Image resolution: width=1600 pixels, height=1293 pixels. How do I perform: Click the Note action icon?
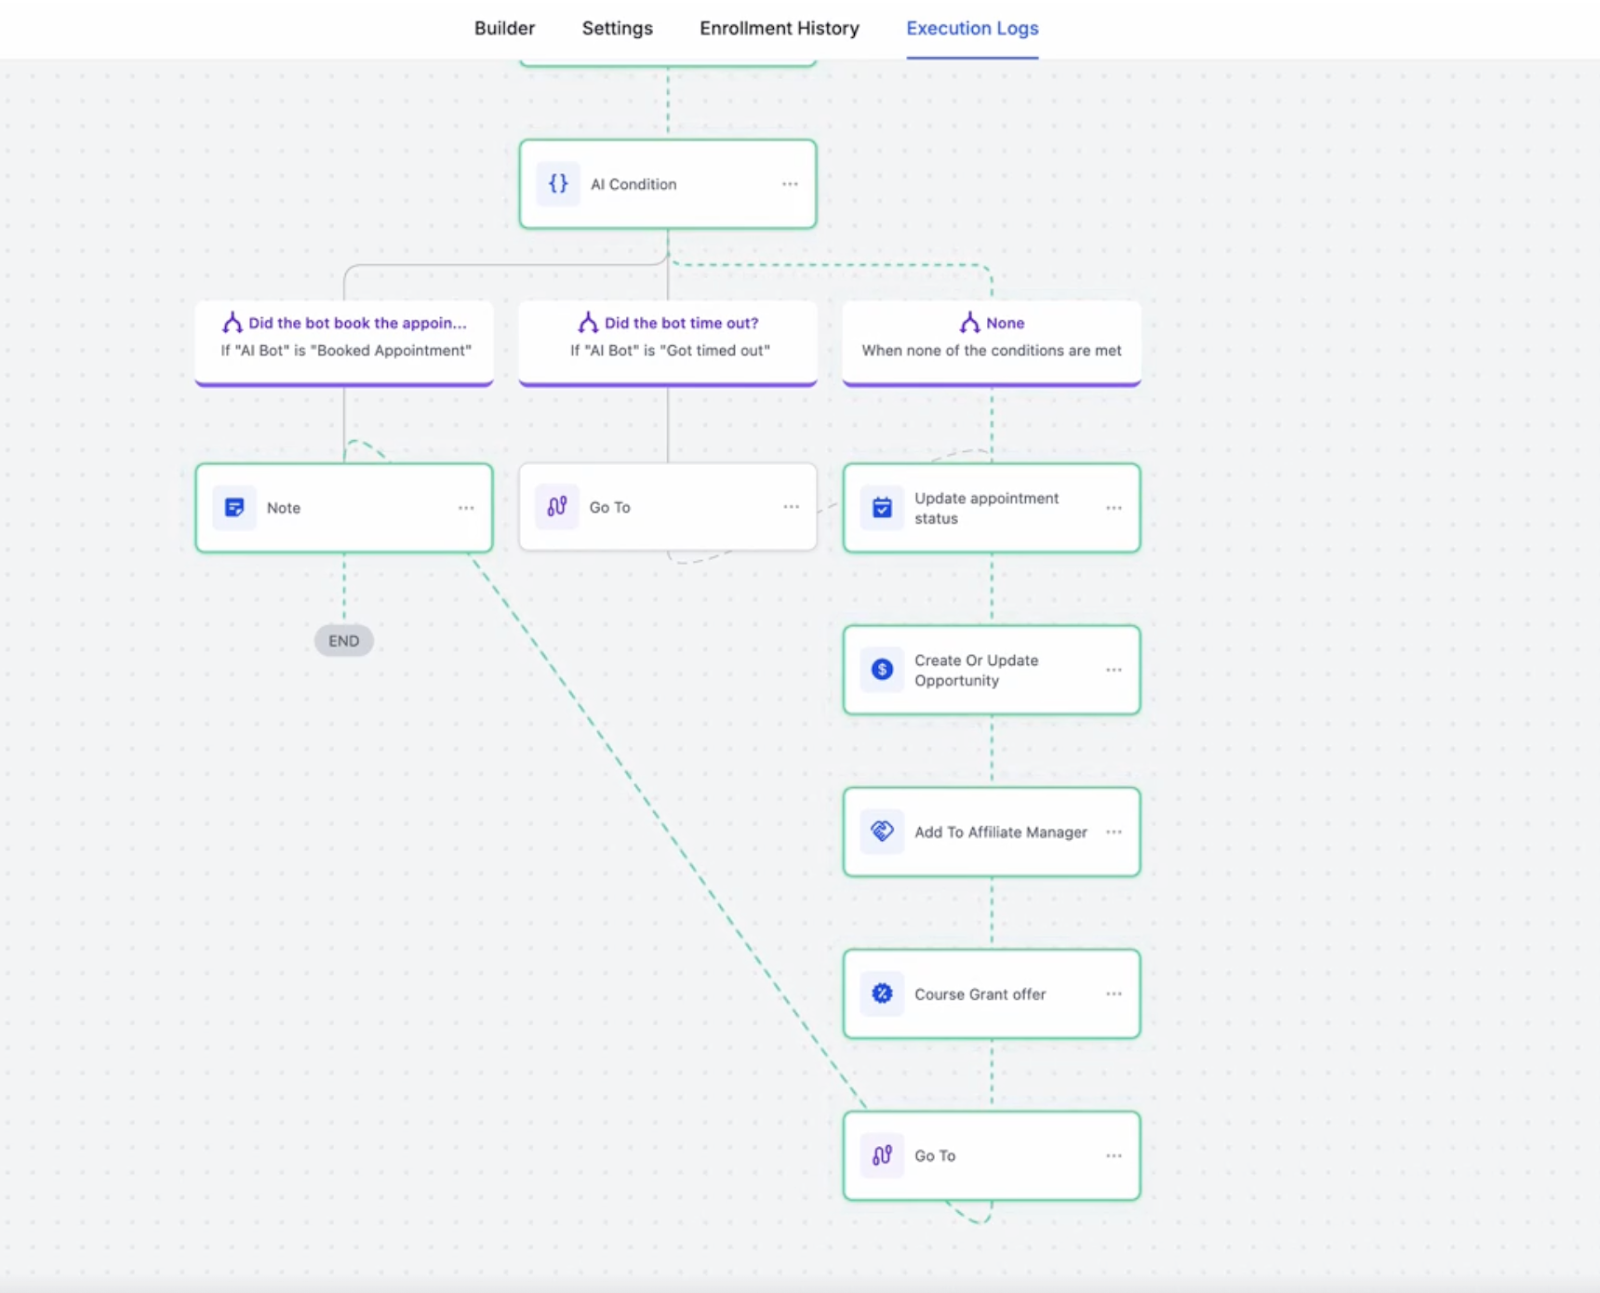(x=234, y=508)
